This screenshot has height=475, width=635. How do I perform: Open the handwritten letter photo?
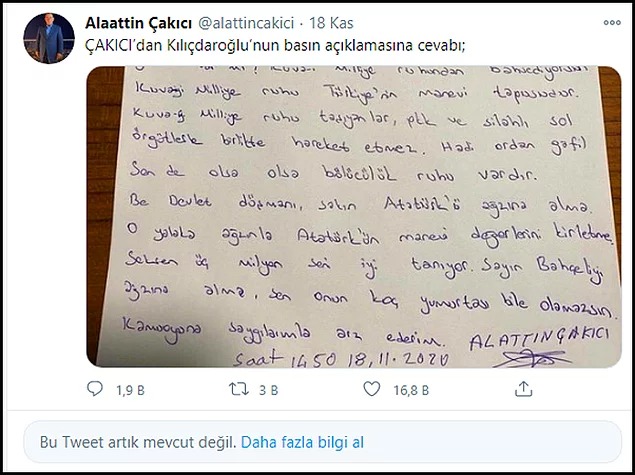coord(354,217)
